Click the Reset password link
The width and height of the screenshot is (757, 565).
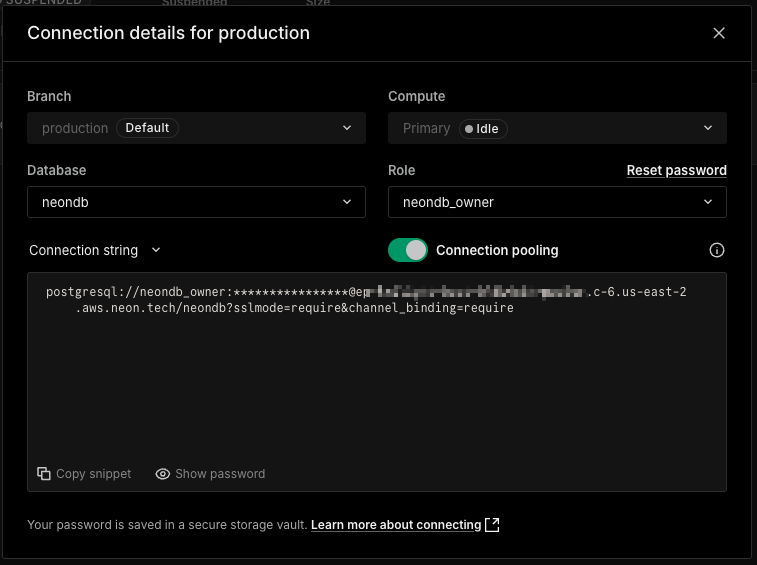(676, 170)
